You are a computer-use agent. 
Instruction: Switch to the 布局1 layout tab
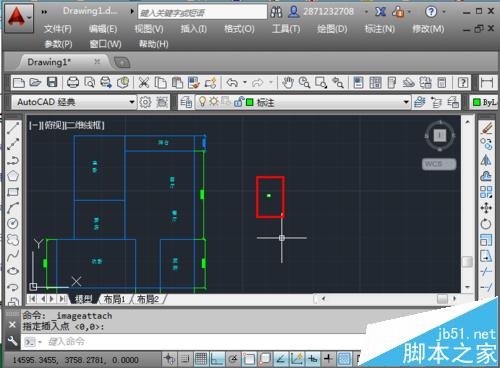click(x=115, y=299)
